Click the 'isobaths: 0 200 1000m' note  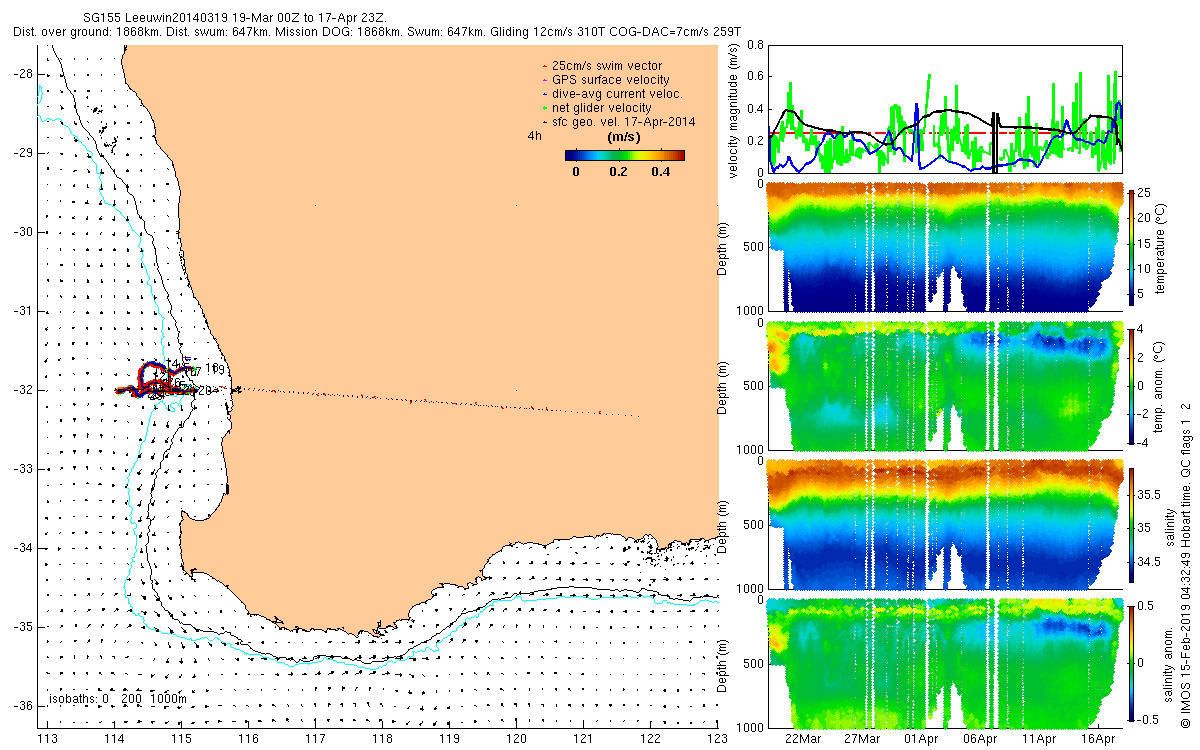point(116,699)
